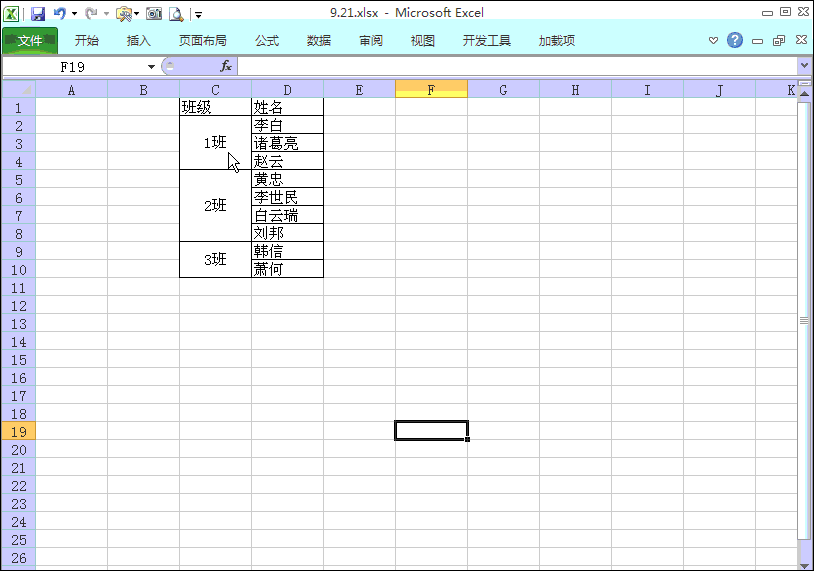
Task: Switch to the 开始 ribbon tab
Action: 86,40
